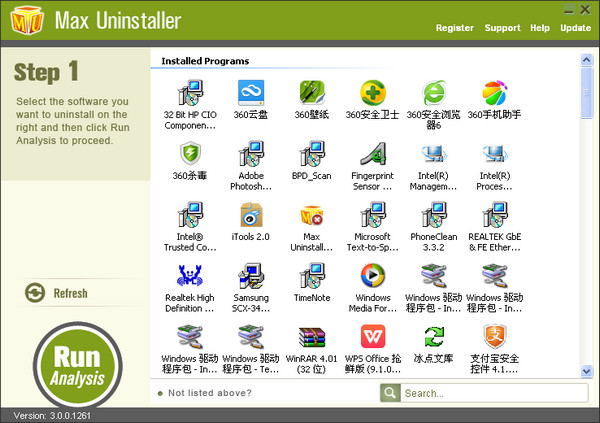Click the search magnifier icon
The width and height of the screenshot is (600, 423).
[390, 393]
